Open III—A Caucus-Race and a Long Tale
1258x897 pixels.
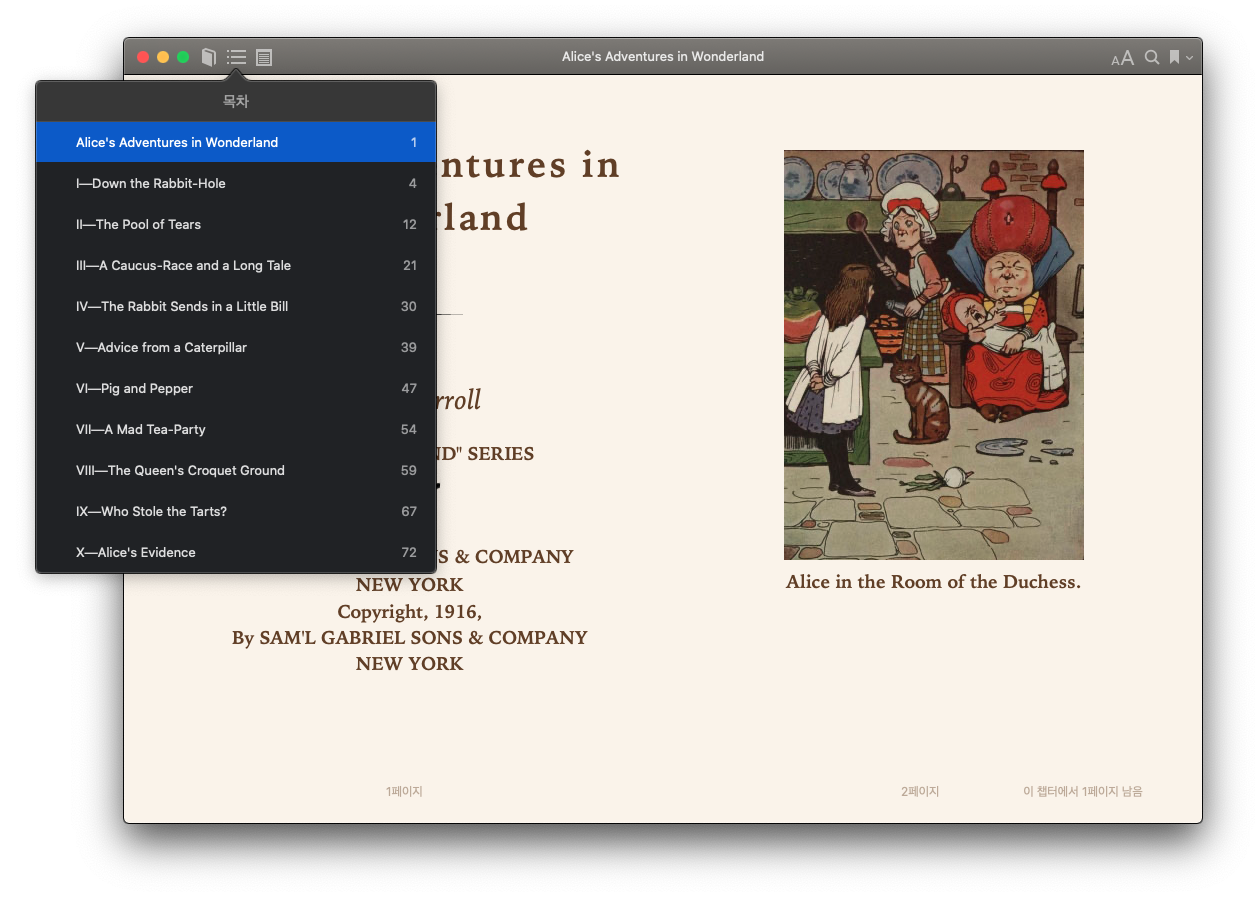tap(236, 265)
